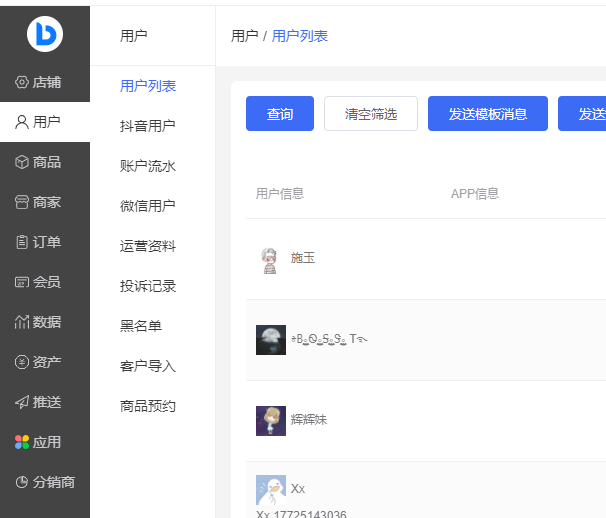This screenshot has width=606, height=518.
Task: Click the avatar of user 辉辉妹
Action: point(270,420)
